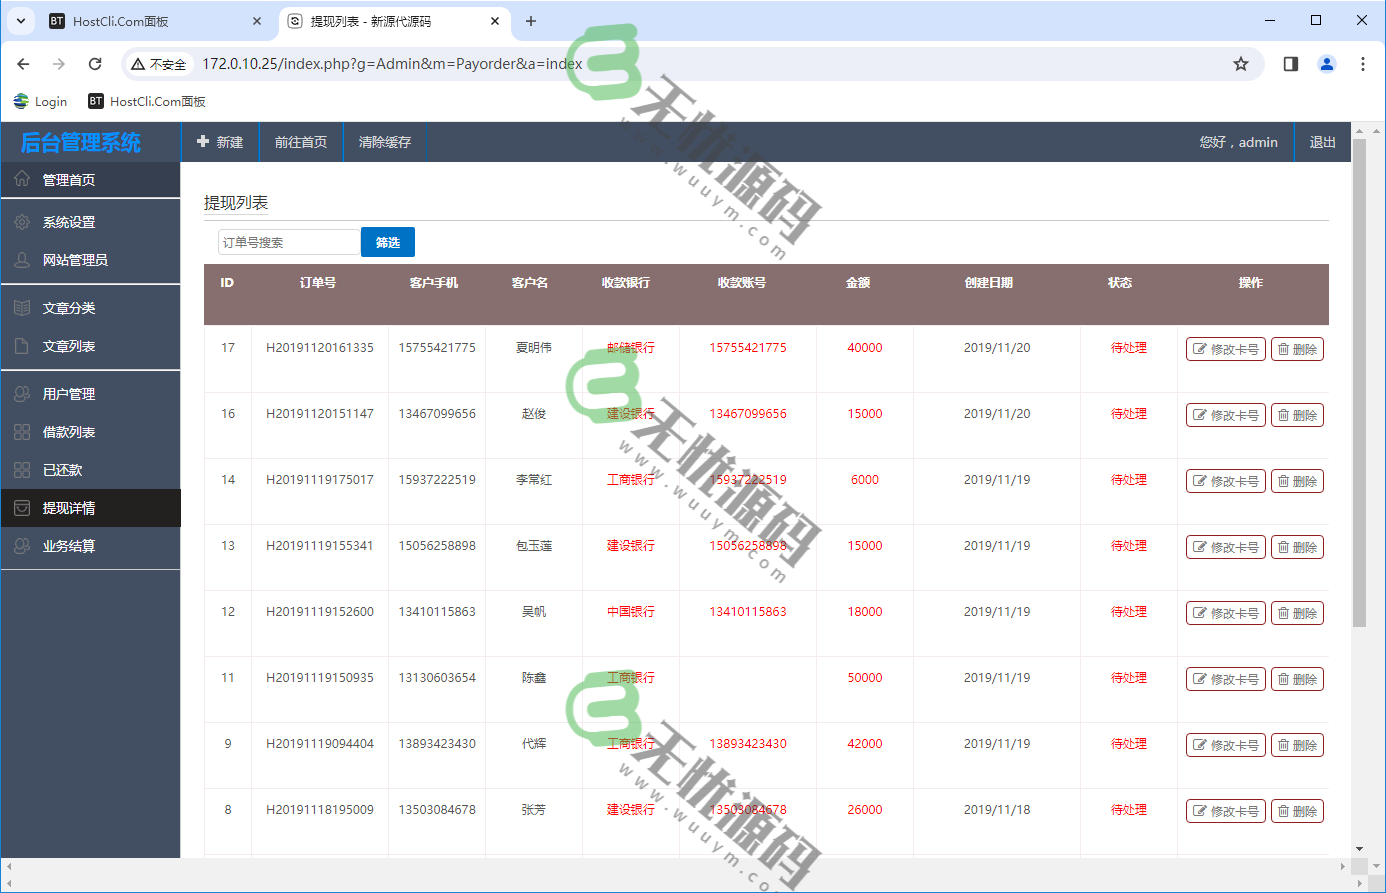Click the grid icon beside 借款列表
Viewport: 1386px width, 893px height.
pyautogui.click(x=22, y=432)
